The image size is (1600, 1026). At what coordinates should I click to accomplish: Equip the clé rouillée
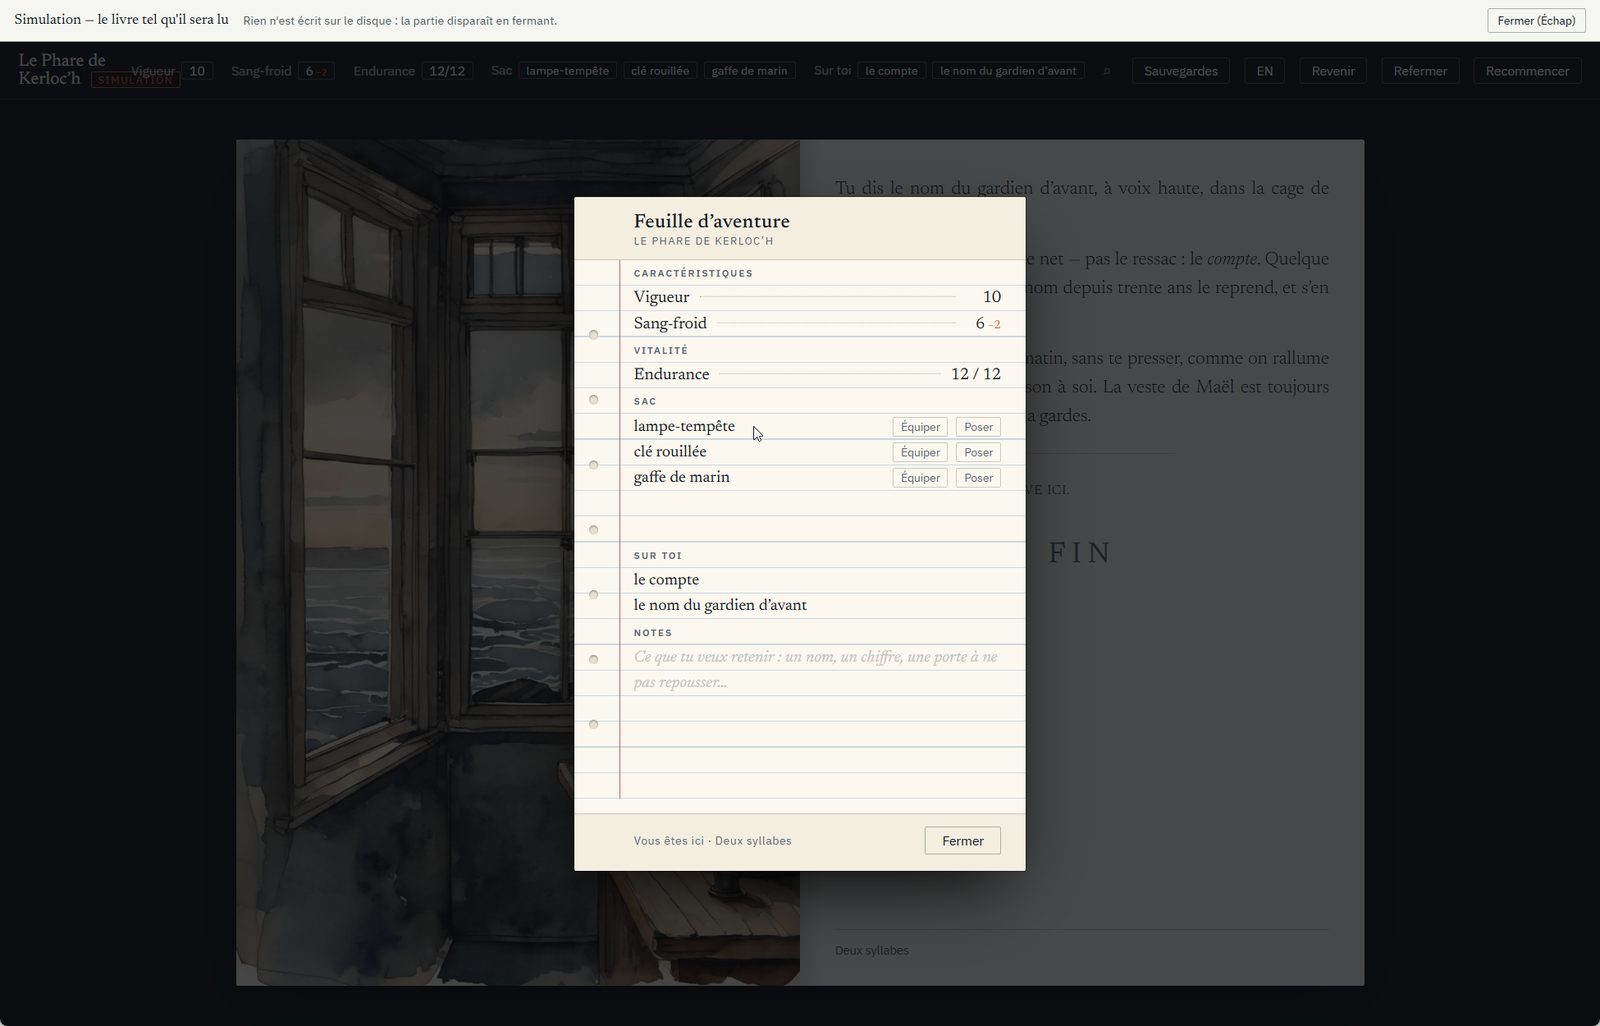coord(920,452)
